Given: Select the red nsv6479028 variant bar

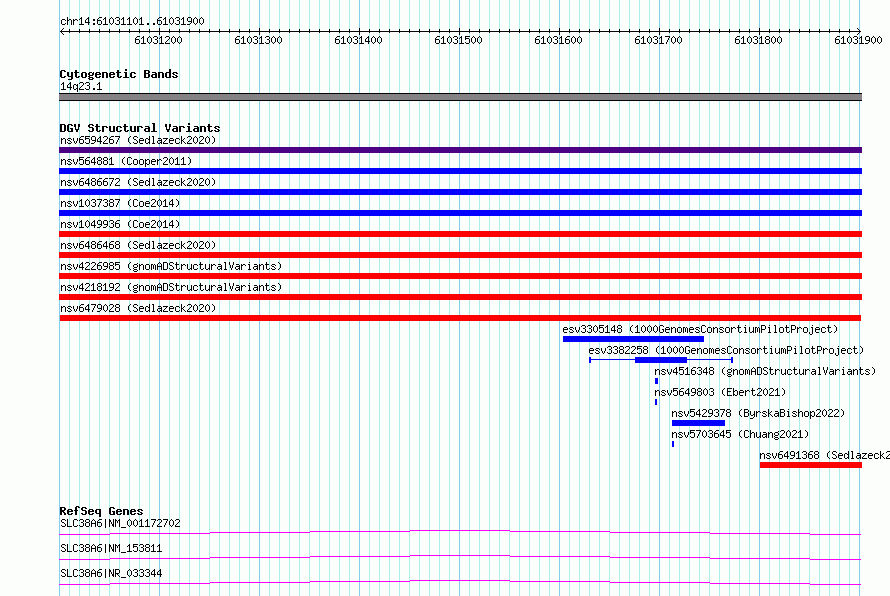Looking at the screenshot, I should 460,318.
